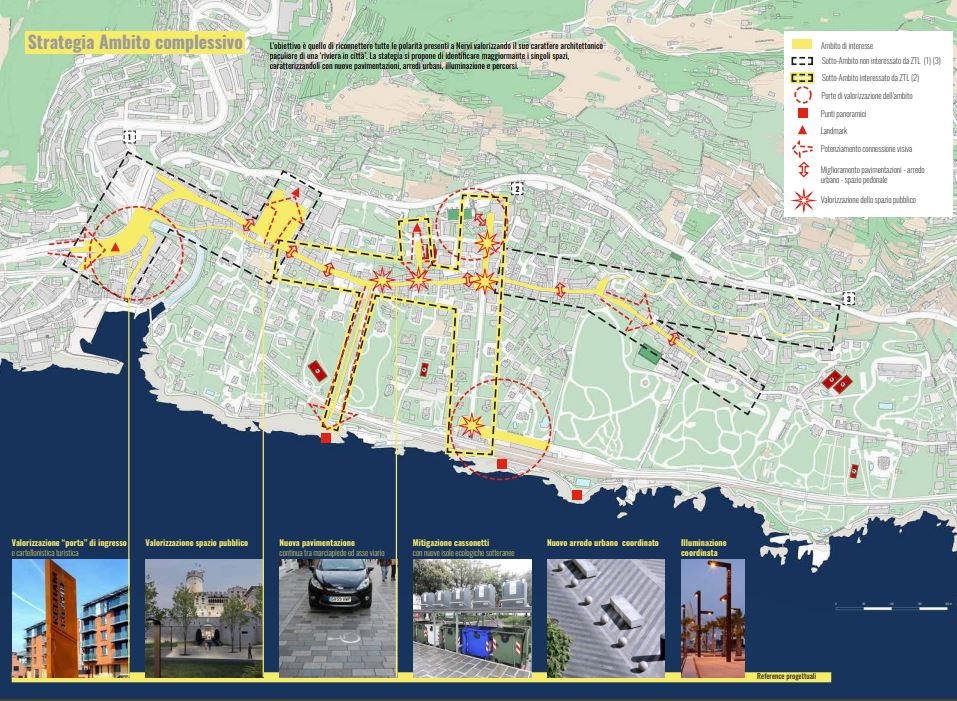
Task: Open the Illuminazione coordinata street lamp photo
Action: 713,617
